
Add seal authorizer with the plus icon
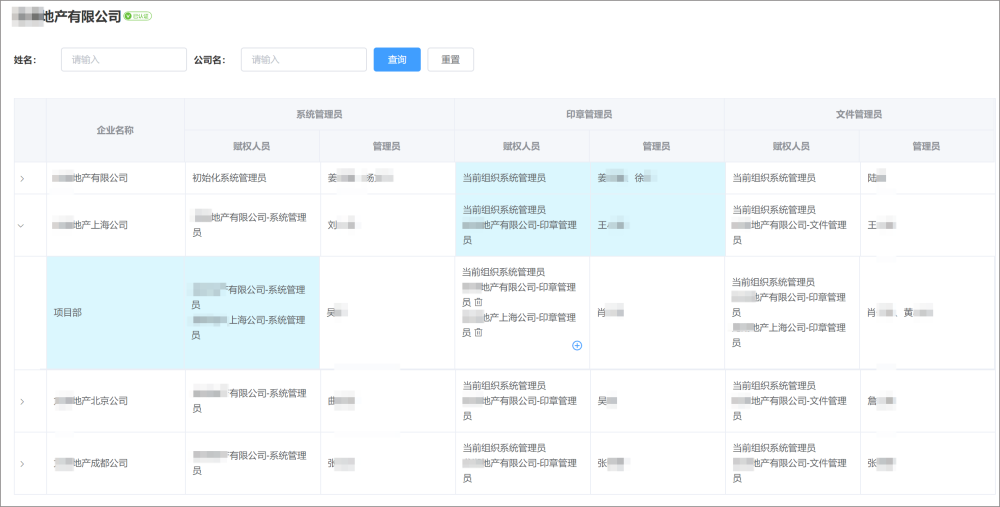coord(577,346)
